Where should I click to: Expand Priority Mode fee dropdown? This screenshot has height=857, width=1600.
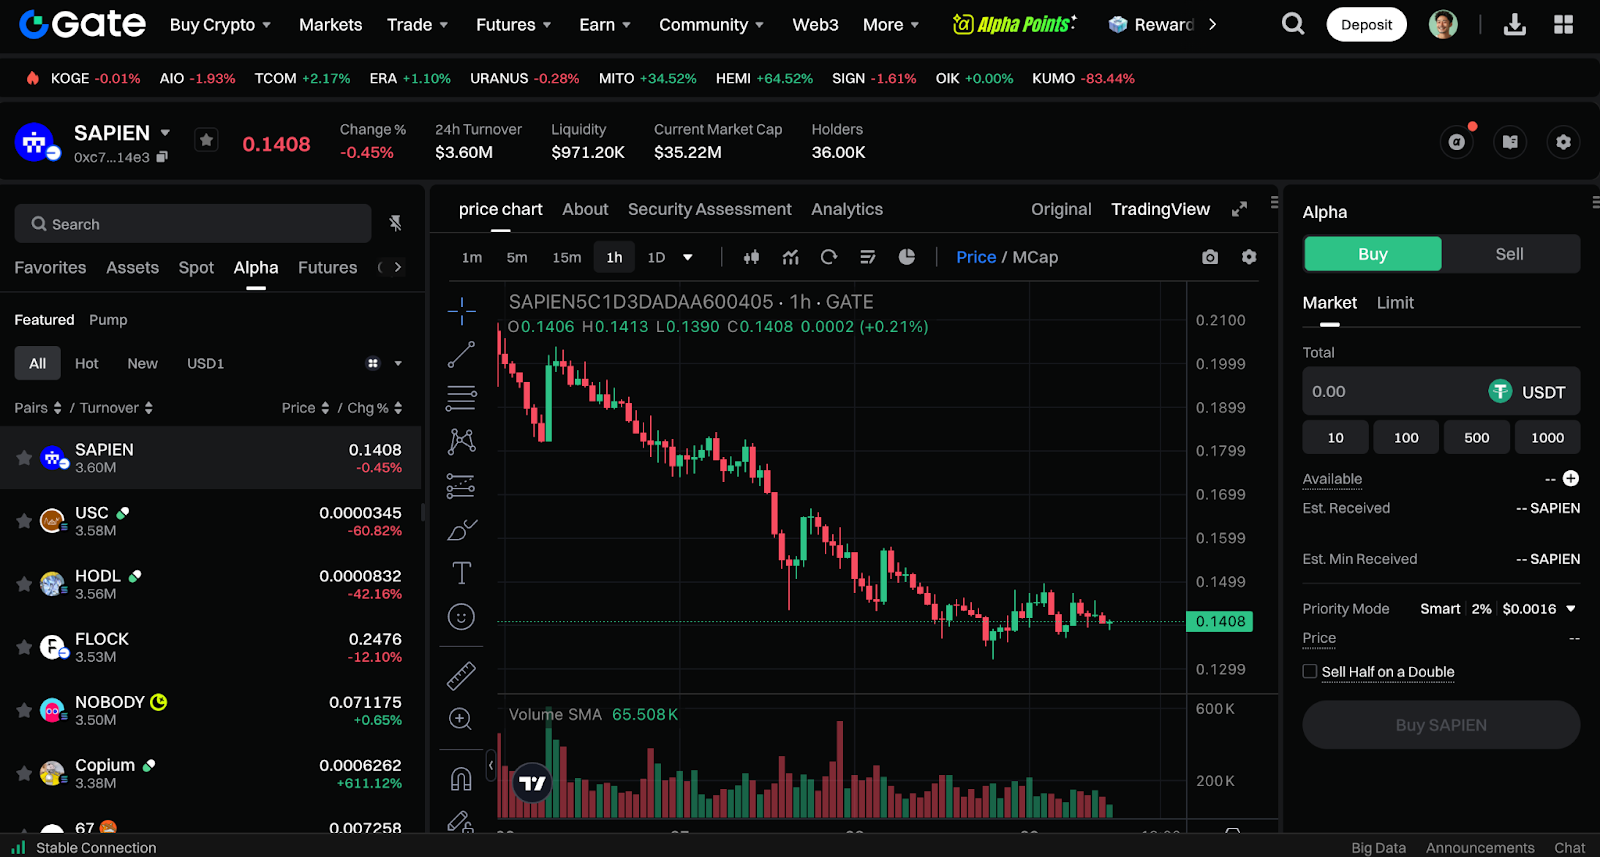click(x=1571, y=608)
